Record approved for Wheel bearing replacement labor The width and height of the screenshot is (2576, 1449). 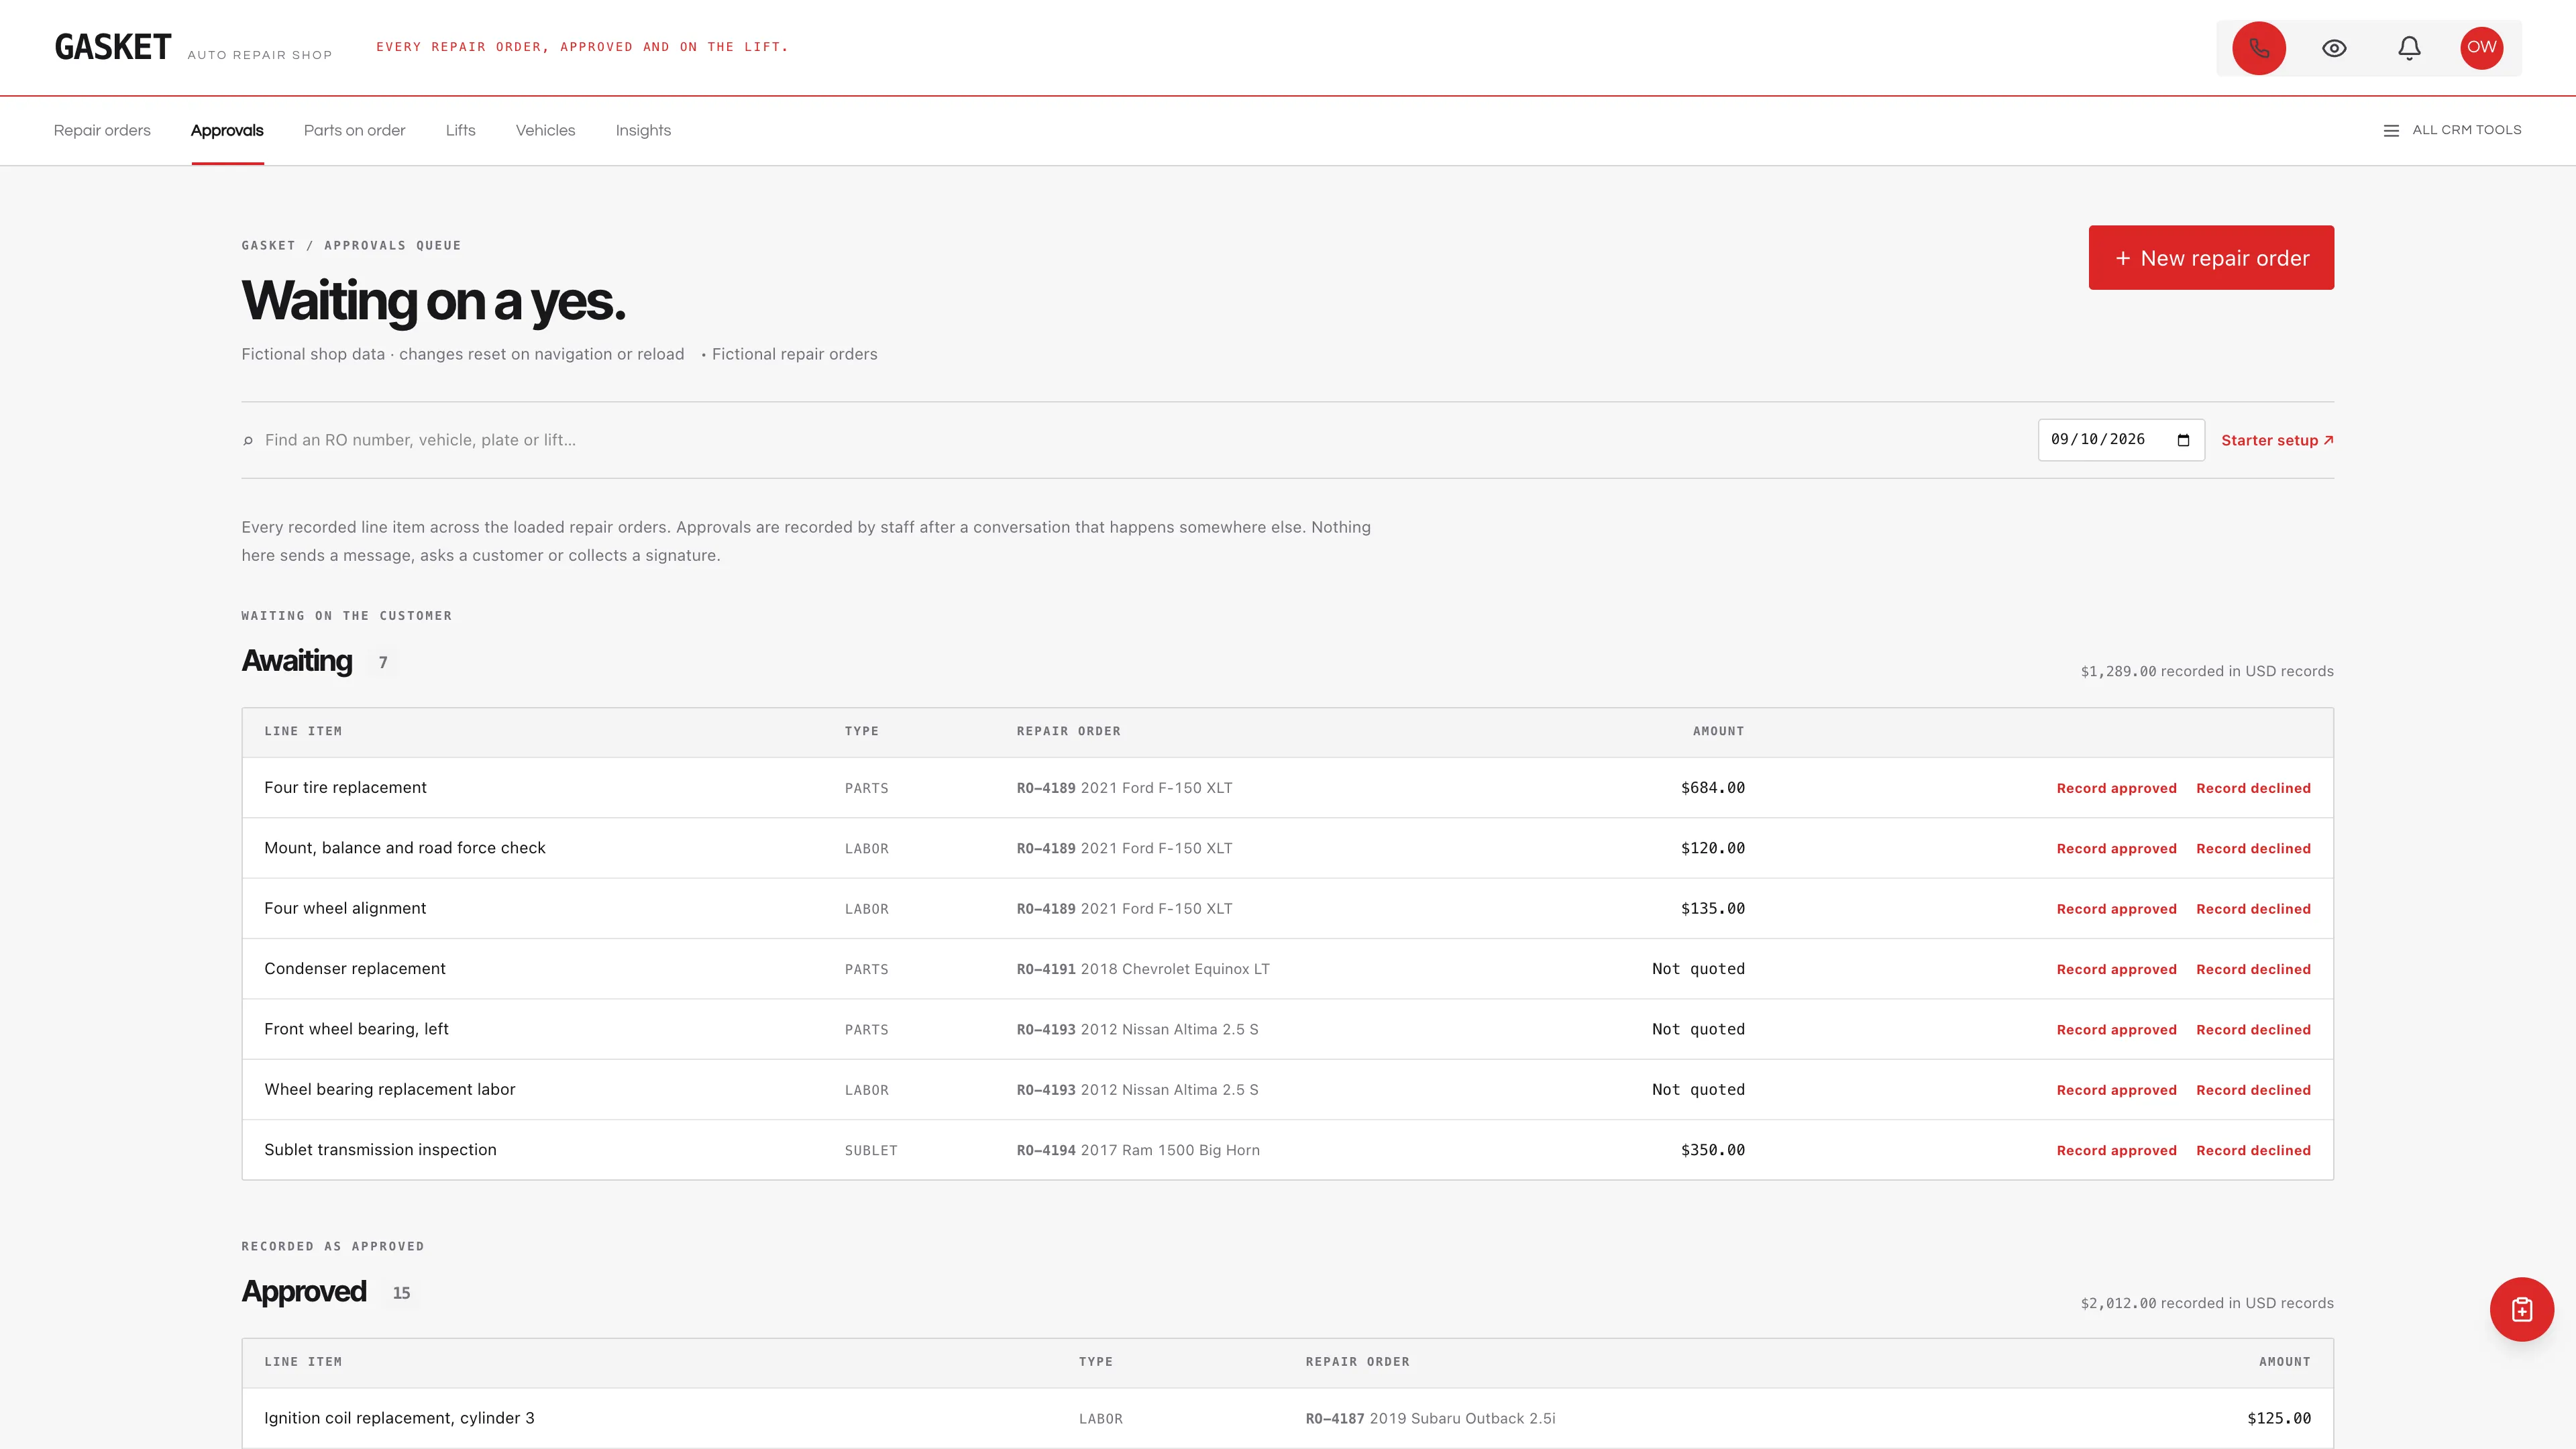pyautogui.click(x=2116, y=1090)
